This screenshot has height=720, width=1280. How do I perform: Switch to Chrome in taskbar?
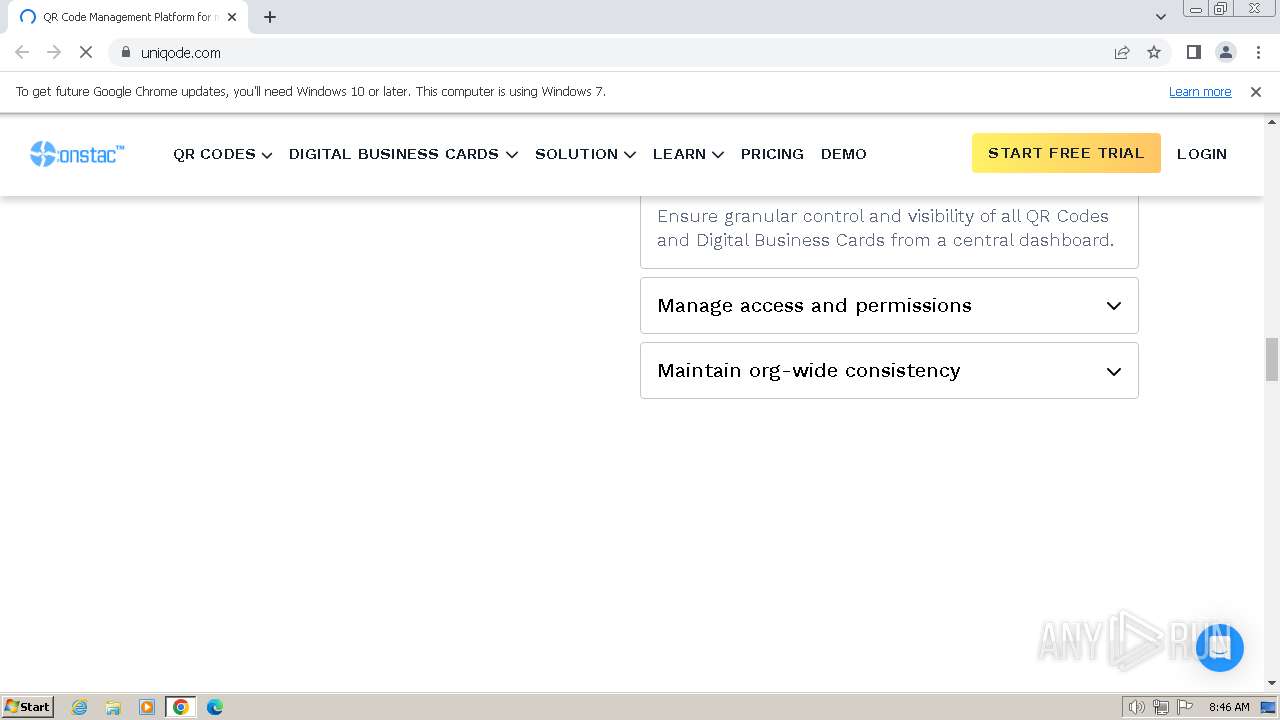tap(181, 707)
